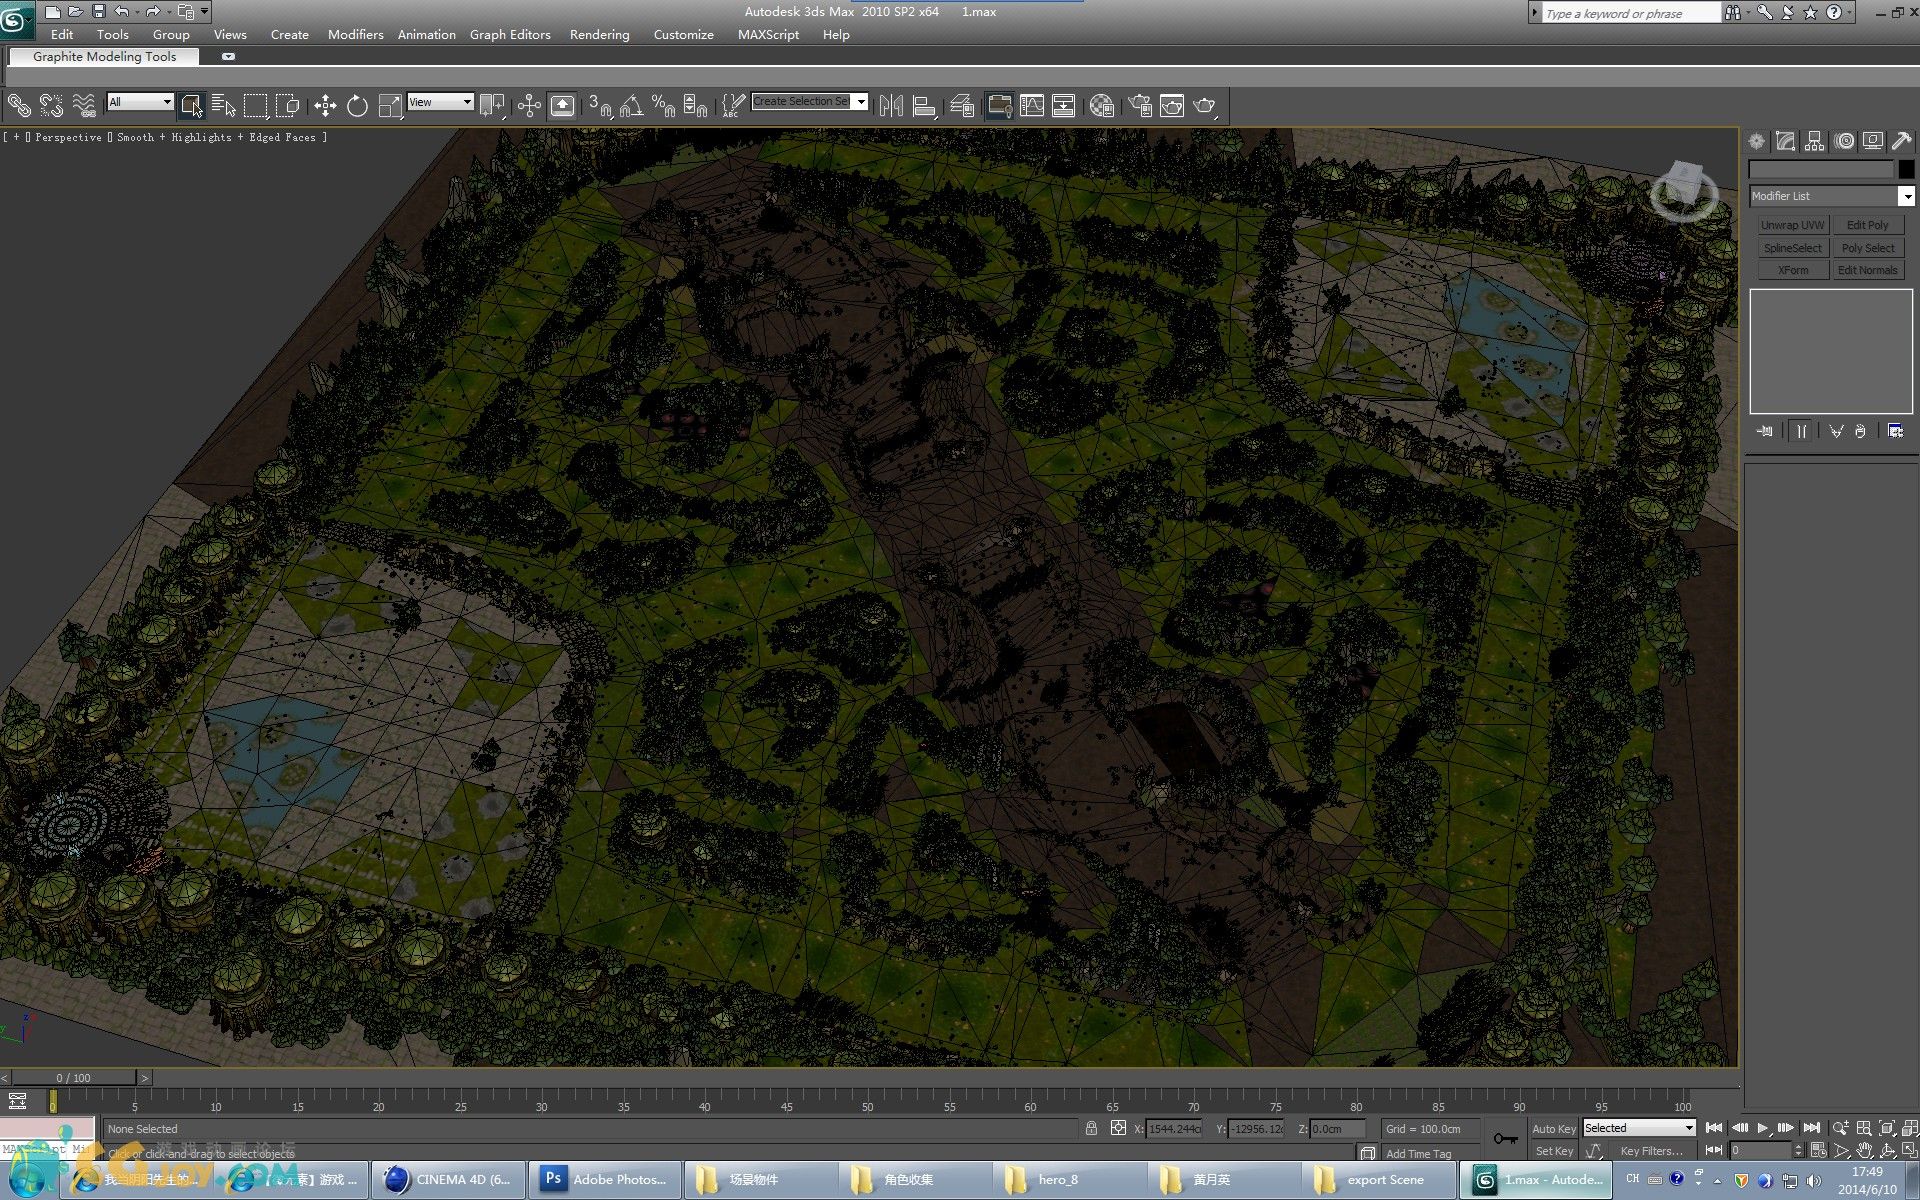Open the Rendering menu
Screen dimensions: 1920x1200
[x=599, y=34]
